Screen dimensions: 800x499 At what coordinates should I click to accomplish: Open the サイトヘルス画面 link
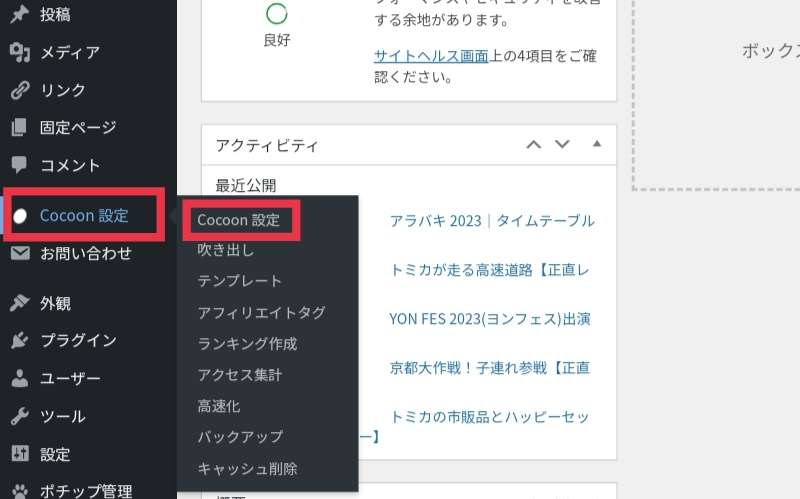click(431, 56)
